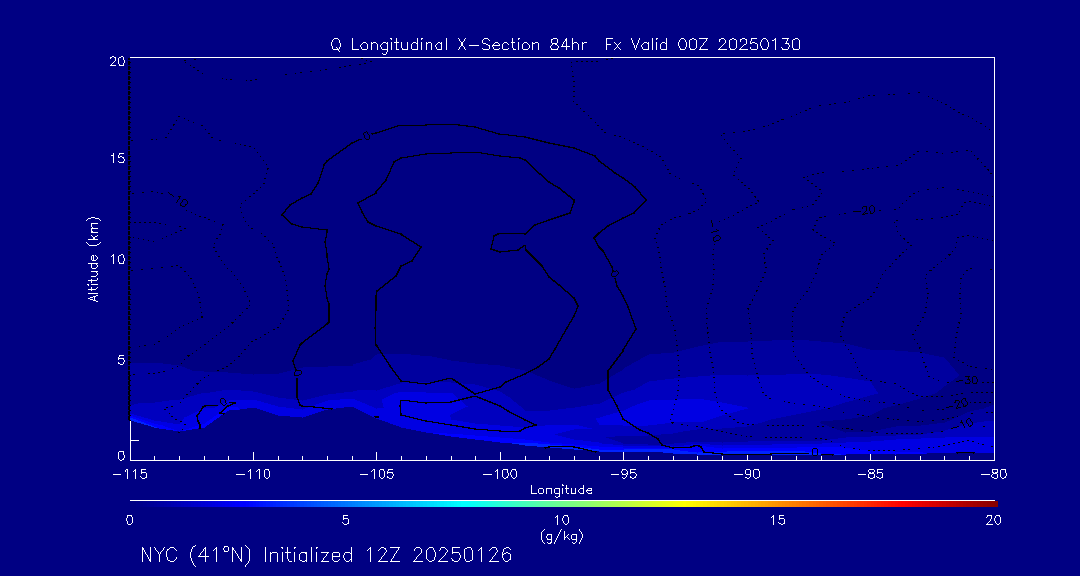
Task: Click the altitude axis tick label 15
Action: click(117, 158)
